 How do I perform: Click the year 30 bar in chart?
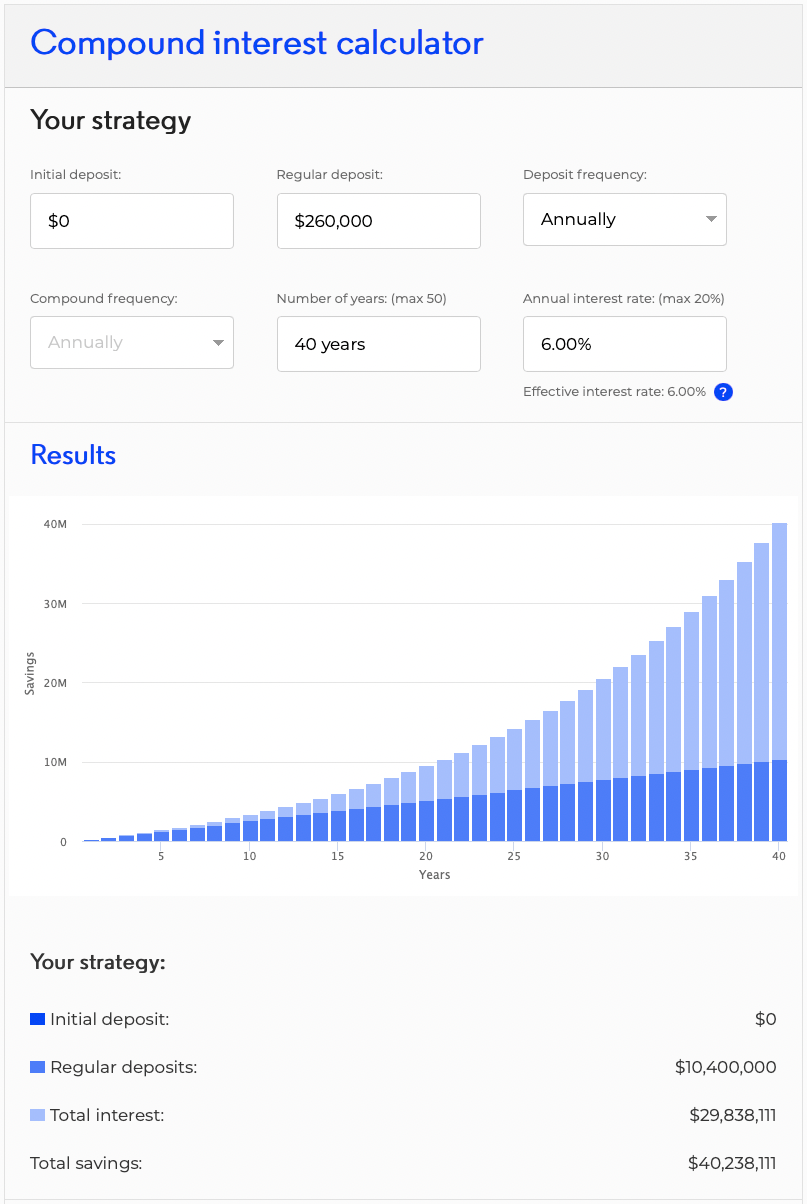click(x=603, y=760)
